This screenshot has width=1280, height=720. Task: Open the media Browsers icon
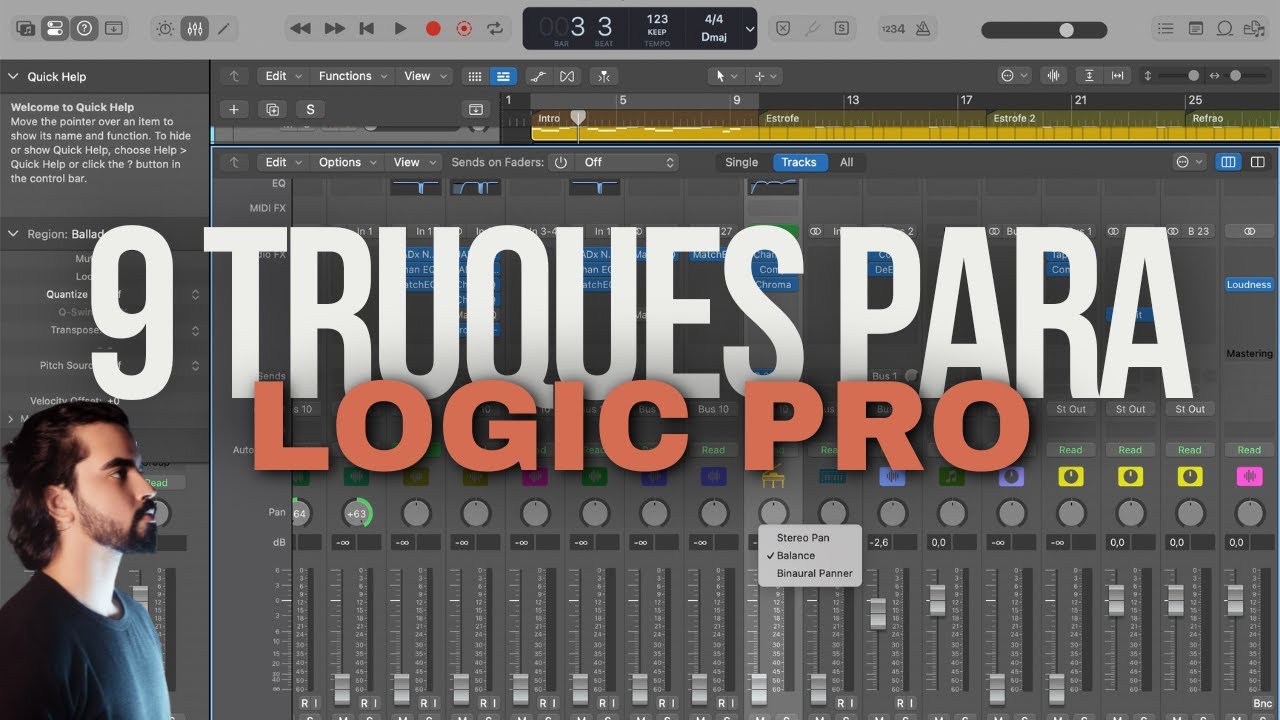(1255, 29)
